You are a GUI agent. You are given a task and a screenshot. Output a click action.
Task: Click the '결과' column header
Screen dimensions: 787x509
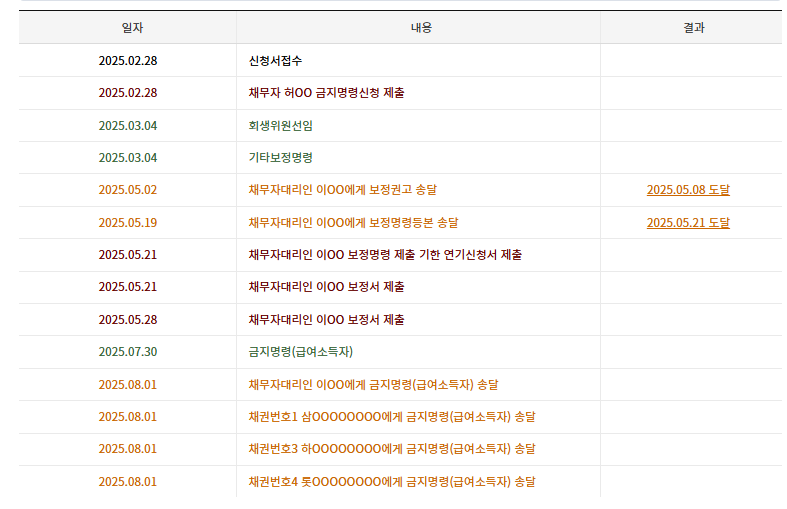[694, 28]
